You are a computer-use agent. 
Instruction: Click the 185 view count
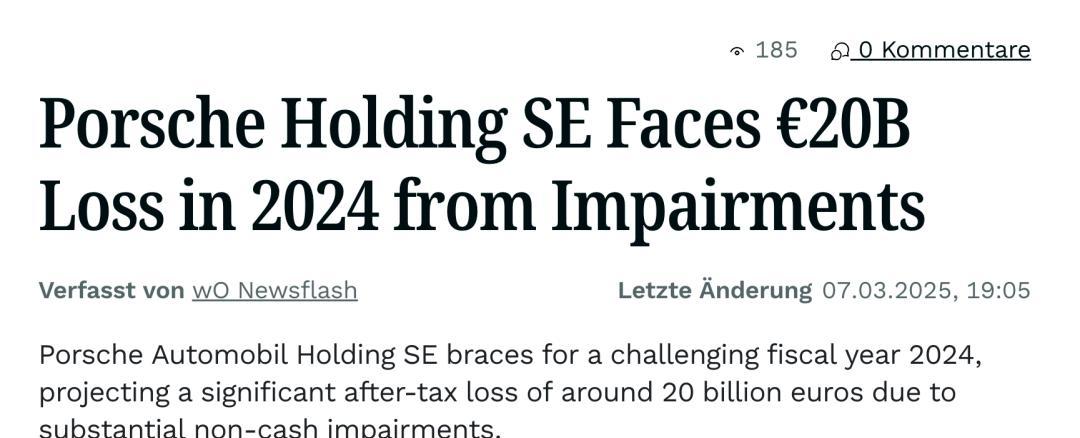click(x=776, y=50)
